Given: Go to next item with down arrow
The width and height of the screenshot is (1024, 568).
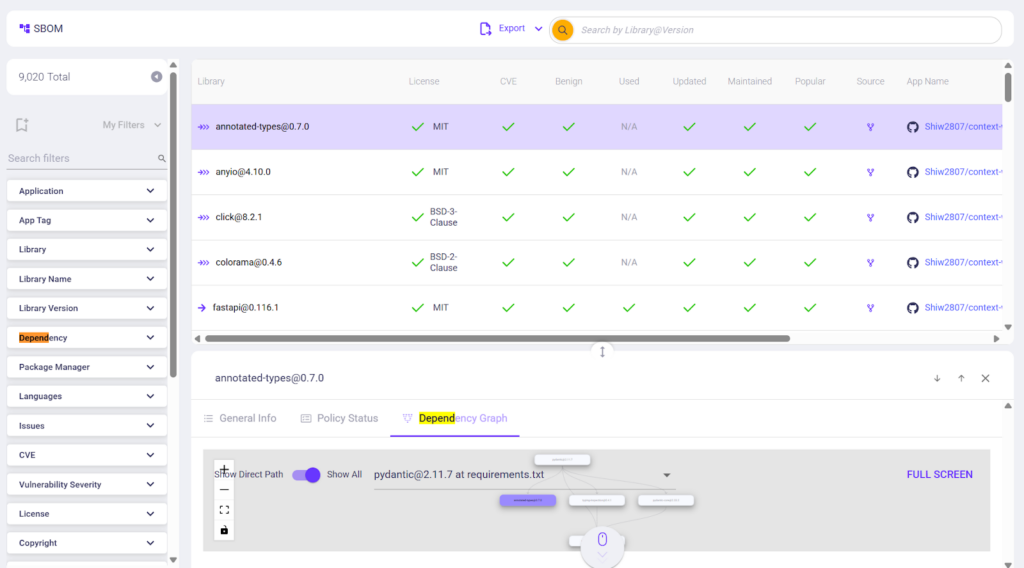Looking at the screenshot, I should point(937,379).
